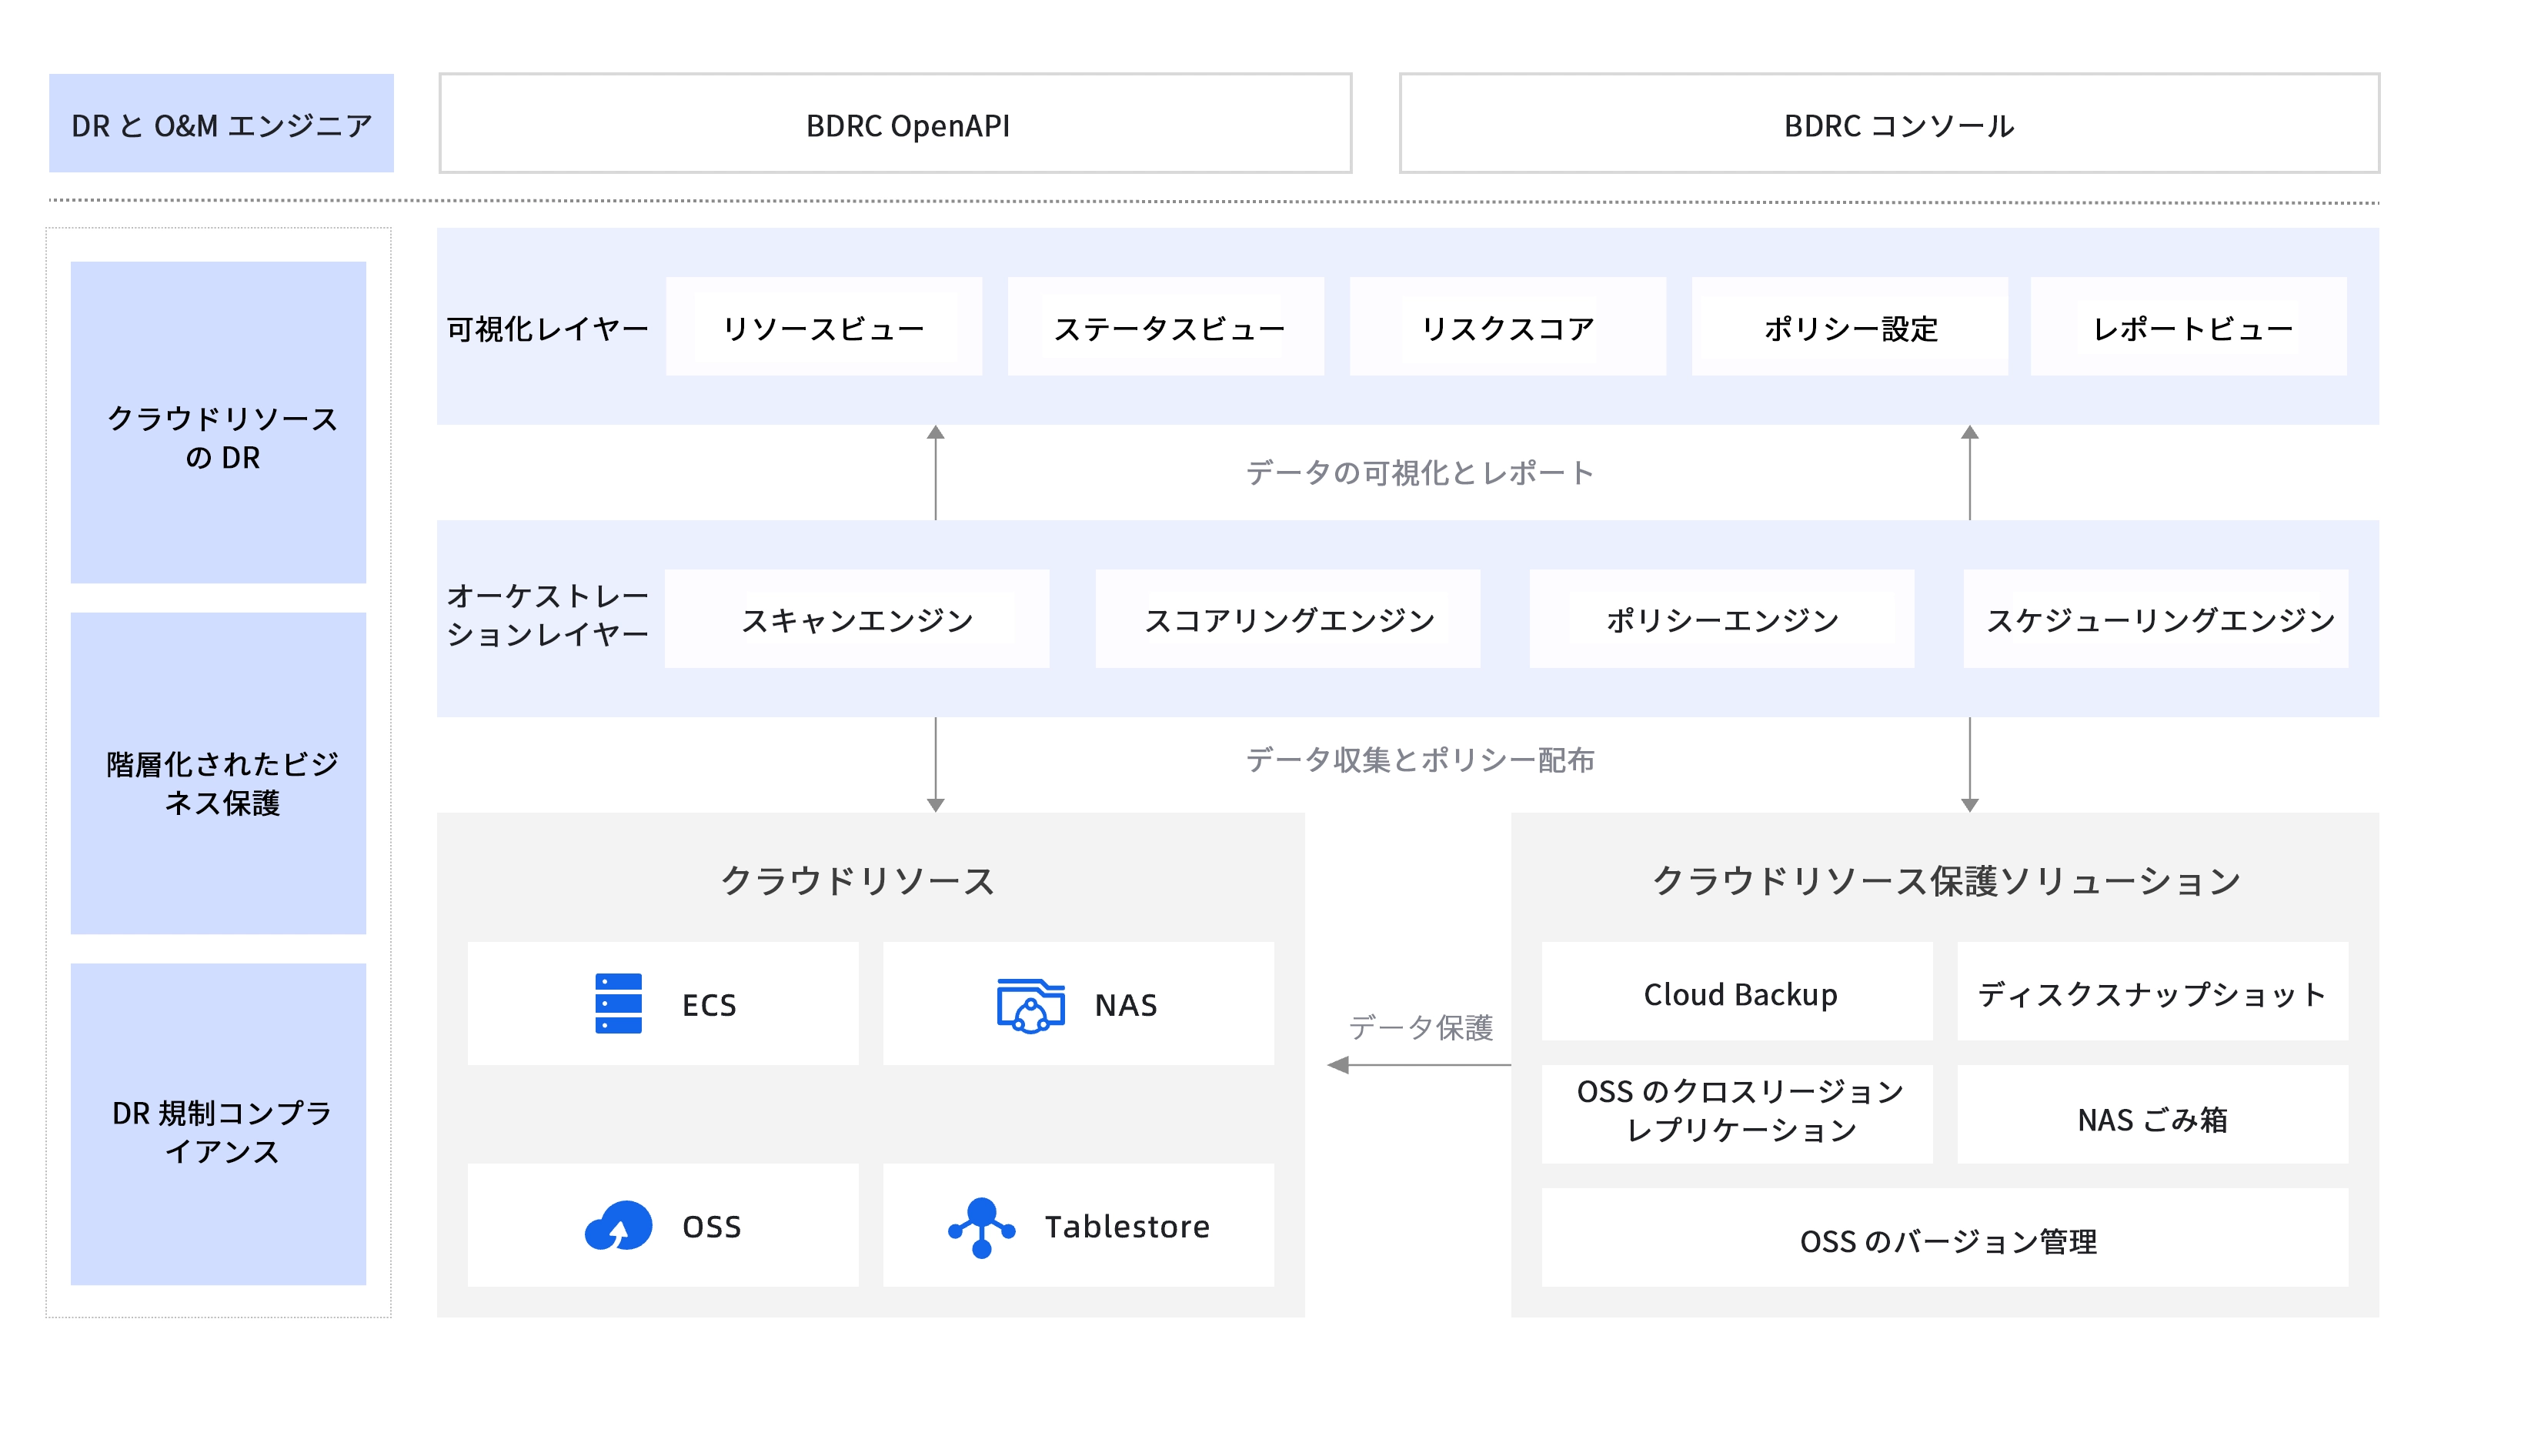Click the リスクスコア box
The width and height of the screenshot is (2521, 1456).
1507,327
